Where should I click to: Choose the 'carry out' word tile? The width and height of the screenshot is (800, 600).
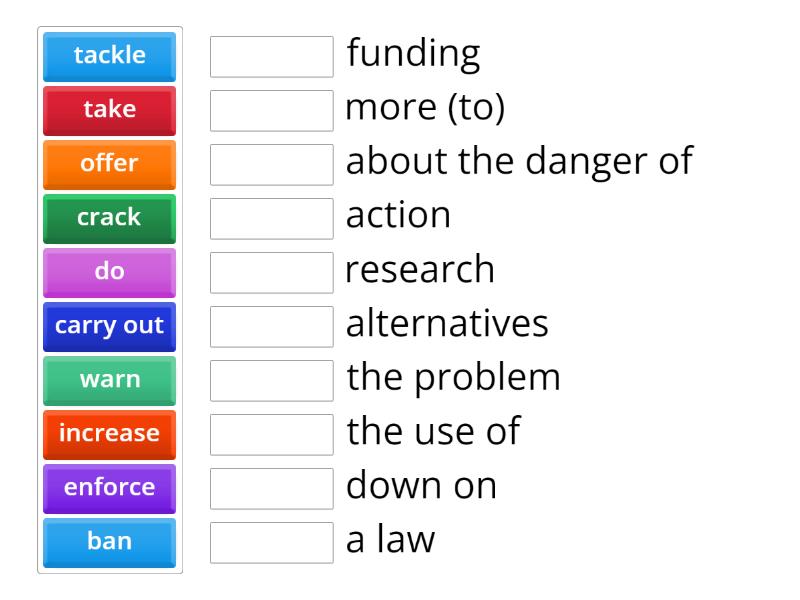[109, 326]
